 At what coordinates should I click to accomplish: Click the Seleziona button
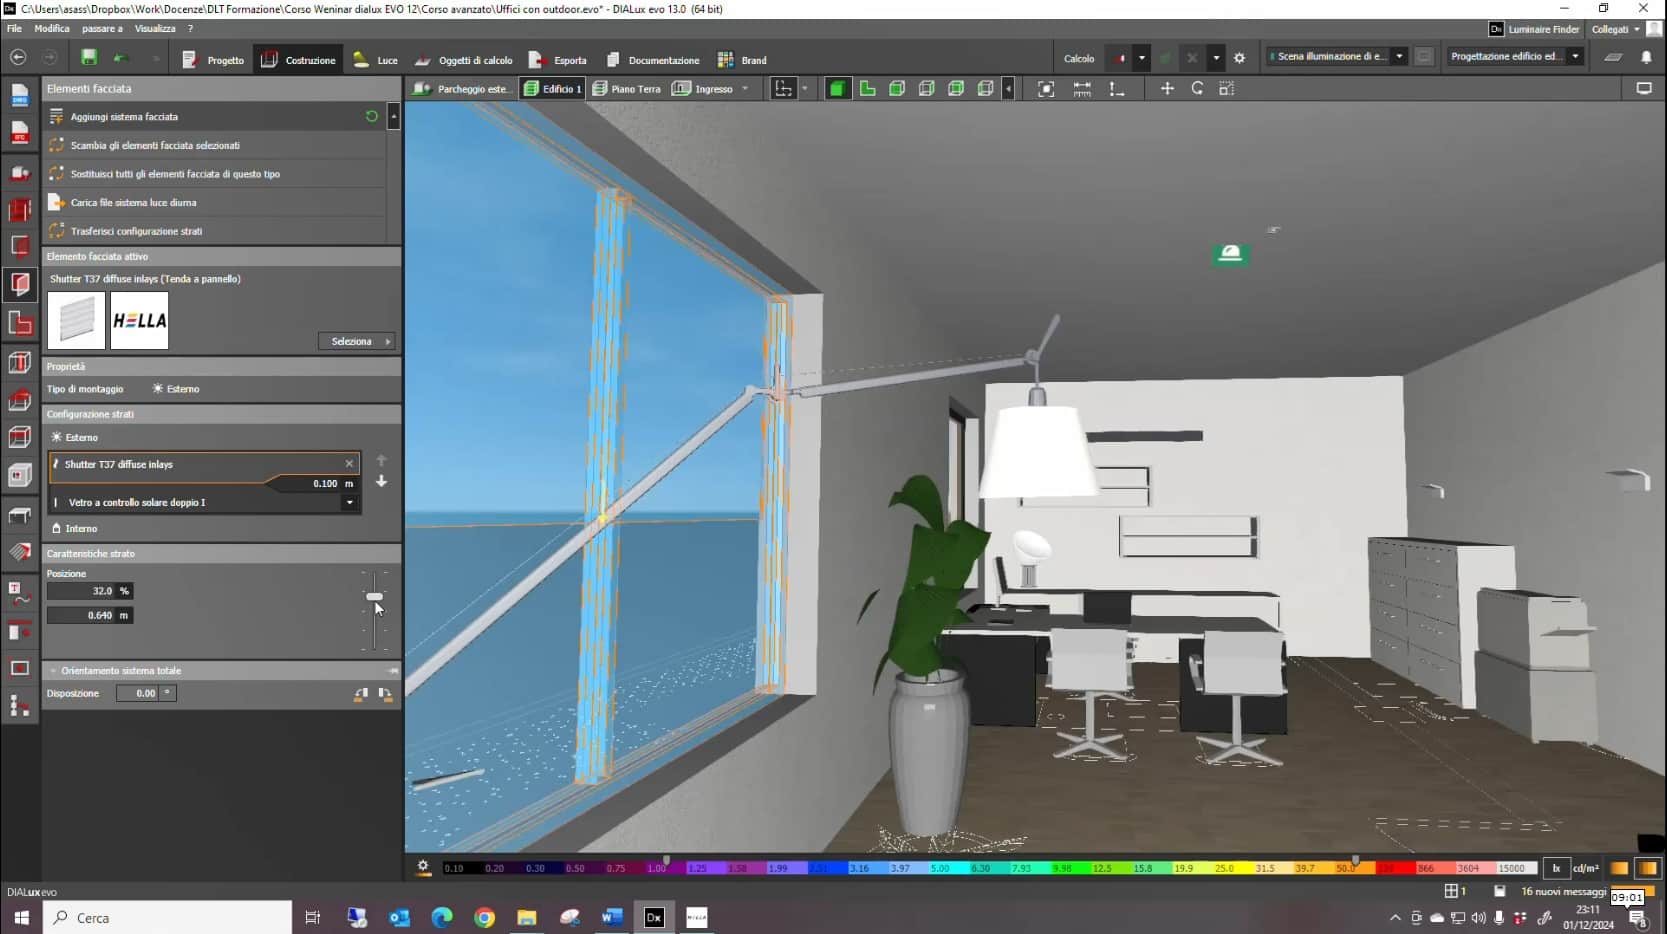pyautogui.click(x=356, y=341)
